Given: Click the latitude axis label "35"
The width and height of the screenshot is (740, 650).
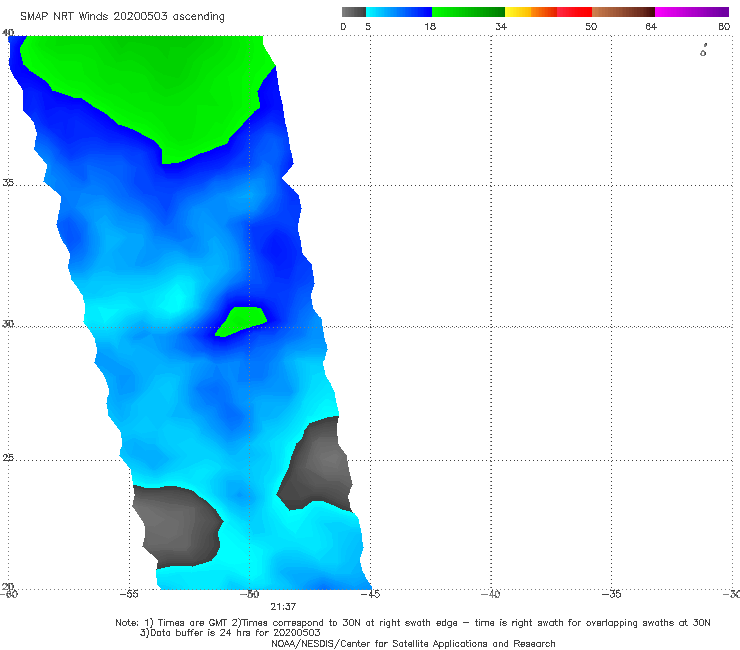Looking at the screenshot, I should 8,182.
